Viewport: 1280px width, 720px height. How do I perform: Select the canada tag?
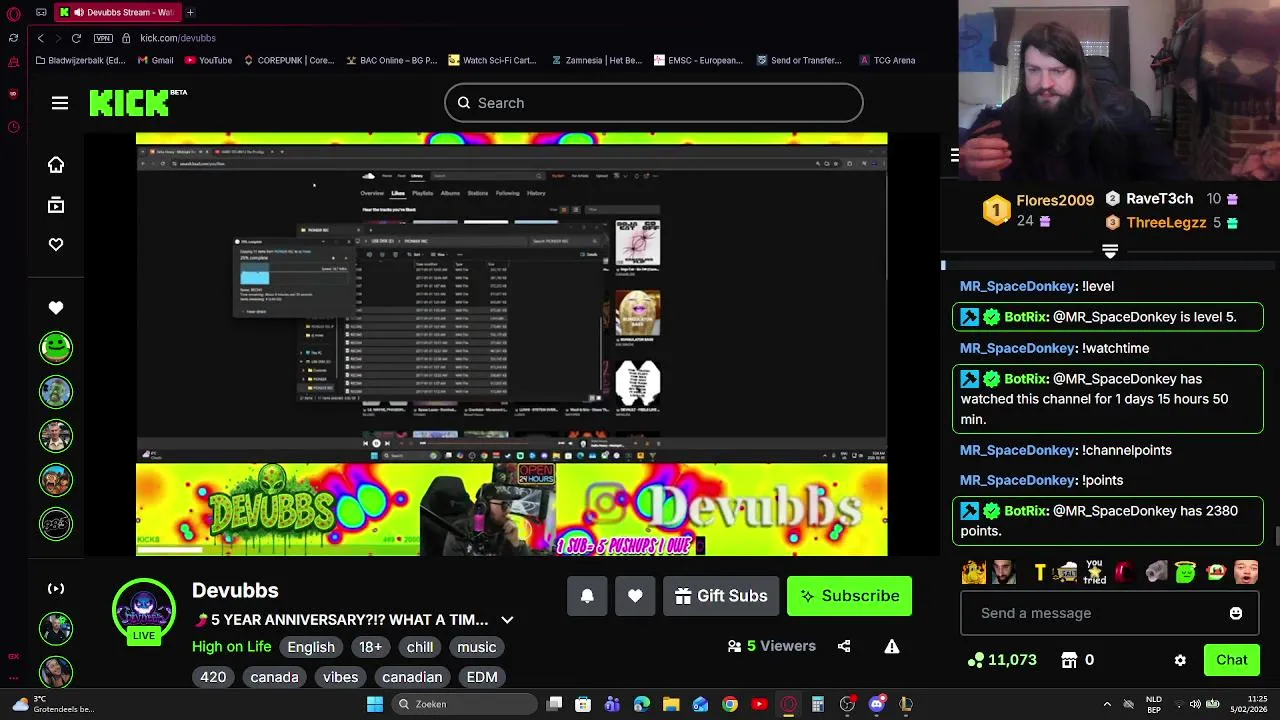pos(274,677)
